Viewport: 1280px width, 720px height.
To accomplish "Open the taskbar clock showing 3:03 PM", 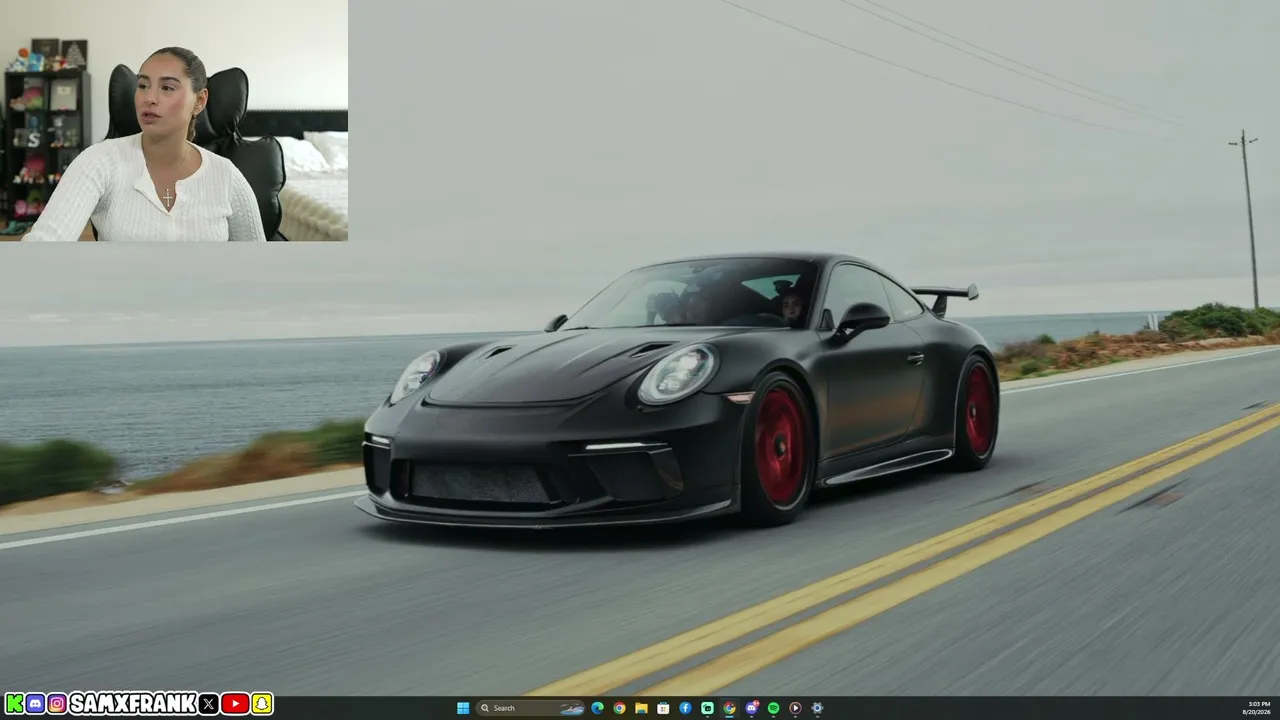I will click(x=1256, y=708).
